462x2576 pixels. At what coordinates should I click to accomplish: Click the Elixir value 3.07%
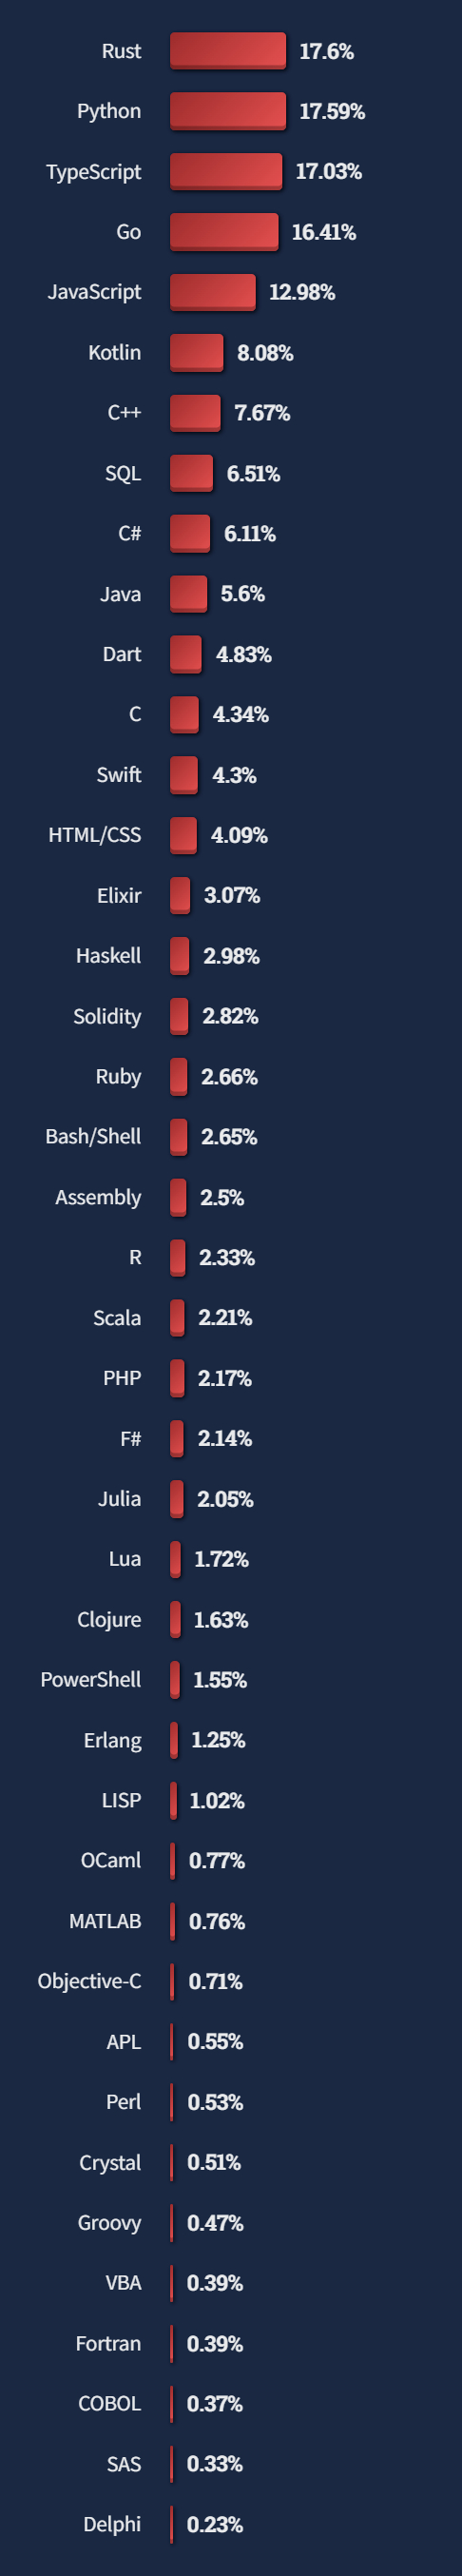(x=232, y=895)
